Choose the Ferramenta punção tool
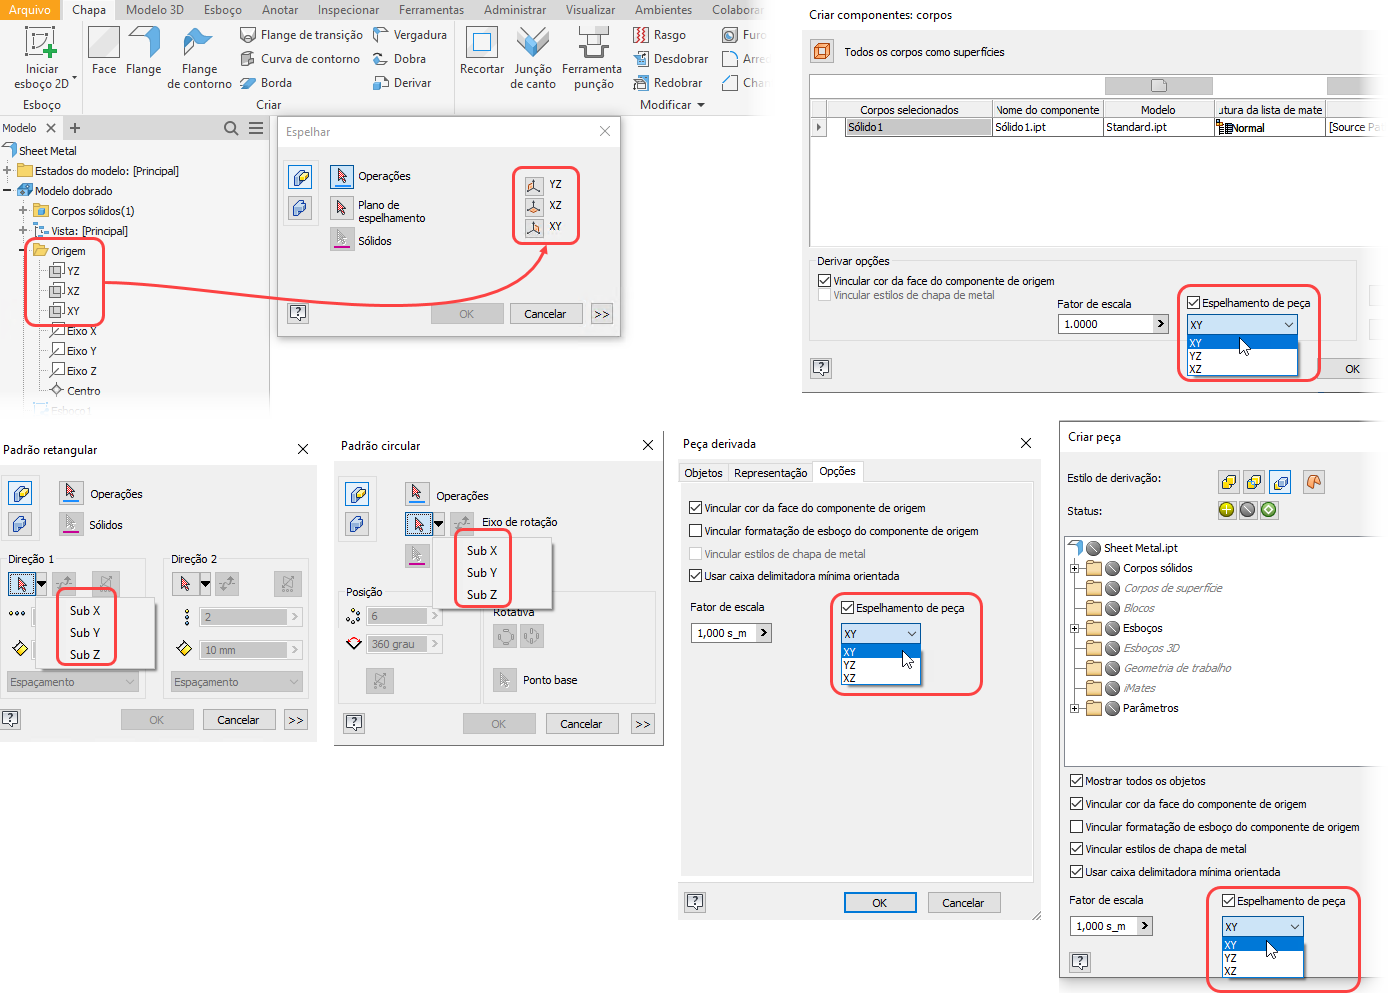This screenshot has height=993, width=1389. [592, 58]
